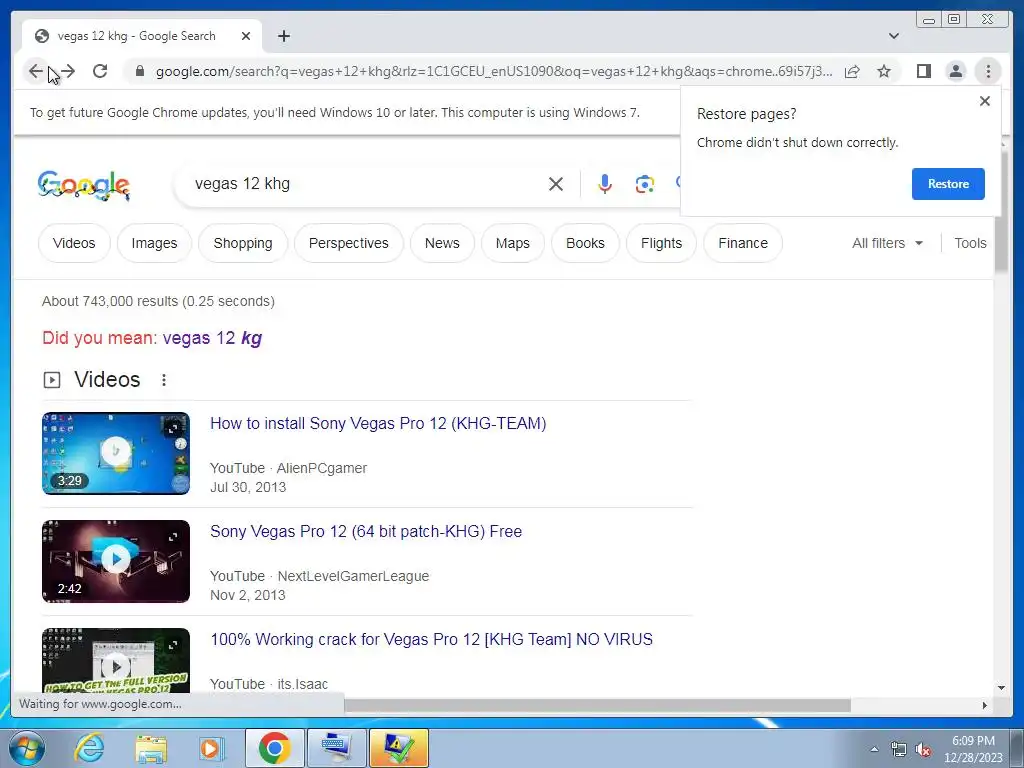Screen dimensions: 1024x768
Task: Open 'Sony Vegas Pro 12 (64 bit patch-KHG) Free'
Action: [x=366, y=532]
